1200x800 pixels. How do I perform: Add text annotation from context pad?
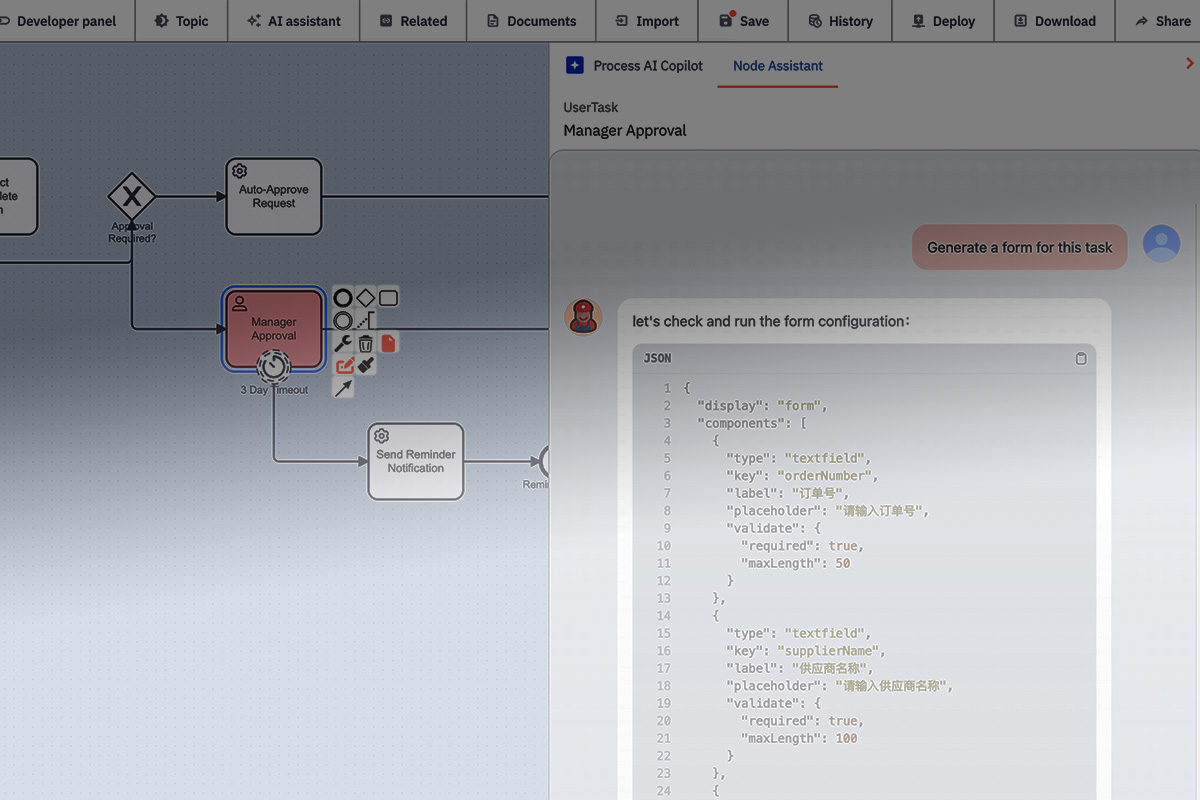(366, 321)
